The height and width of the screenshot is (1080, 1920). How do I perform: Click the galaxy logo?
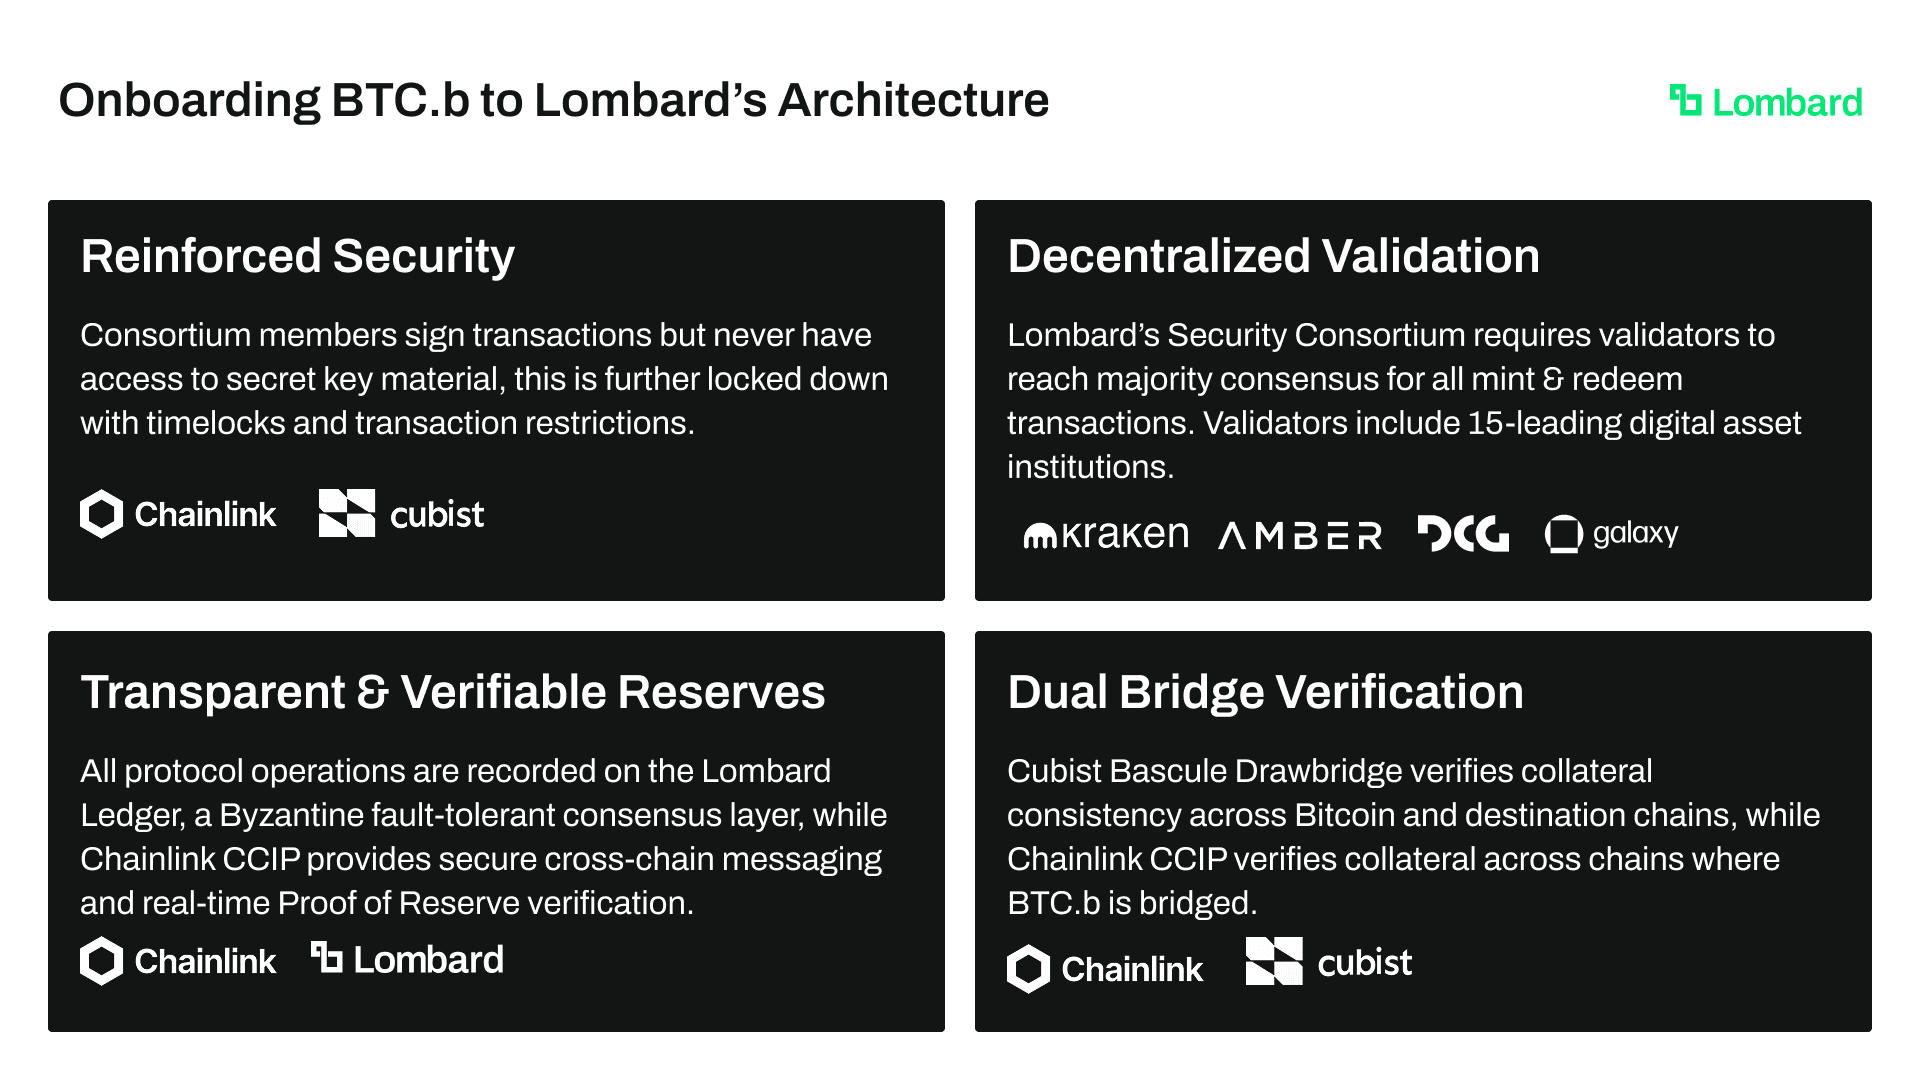(x=1611, y=534)
